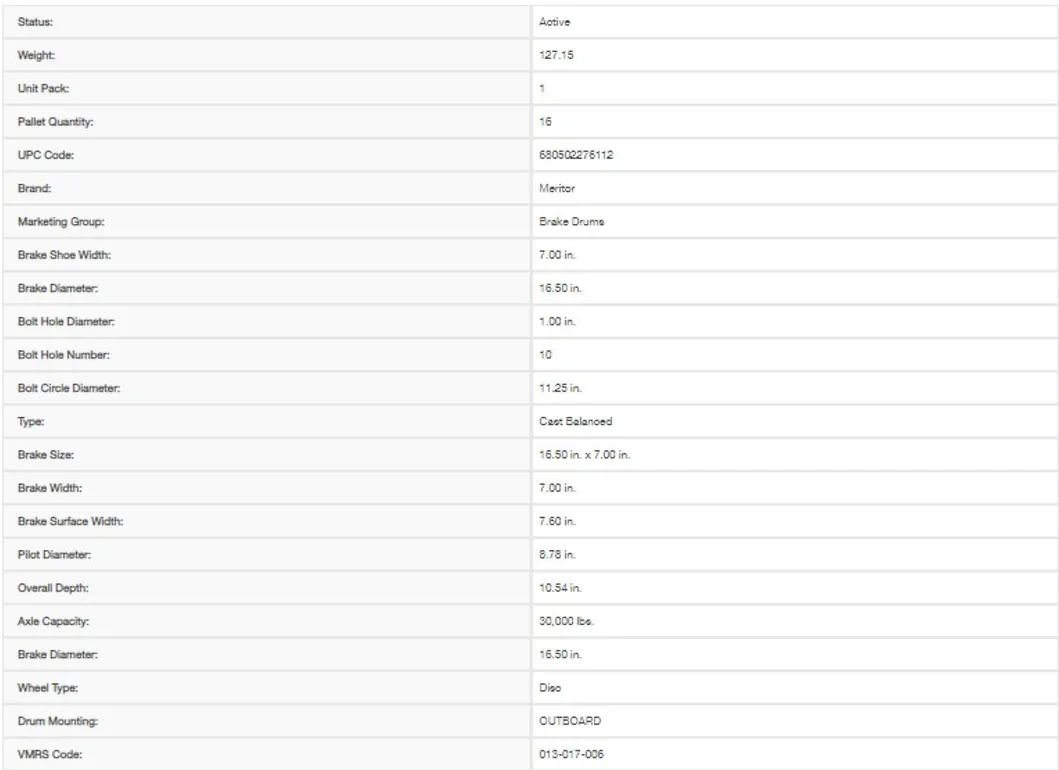Select the Meritor brand value
This screenshot has width=1059, height=770.
(x=555, y=188)
